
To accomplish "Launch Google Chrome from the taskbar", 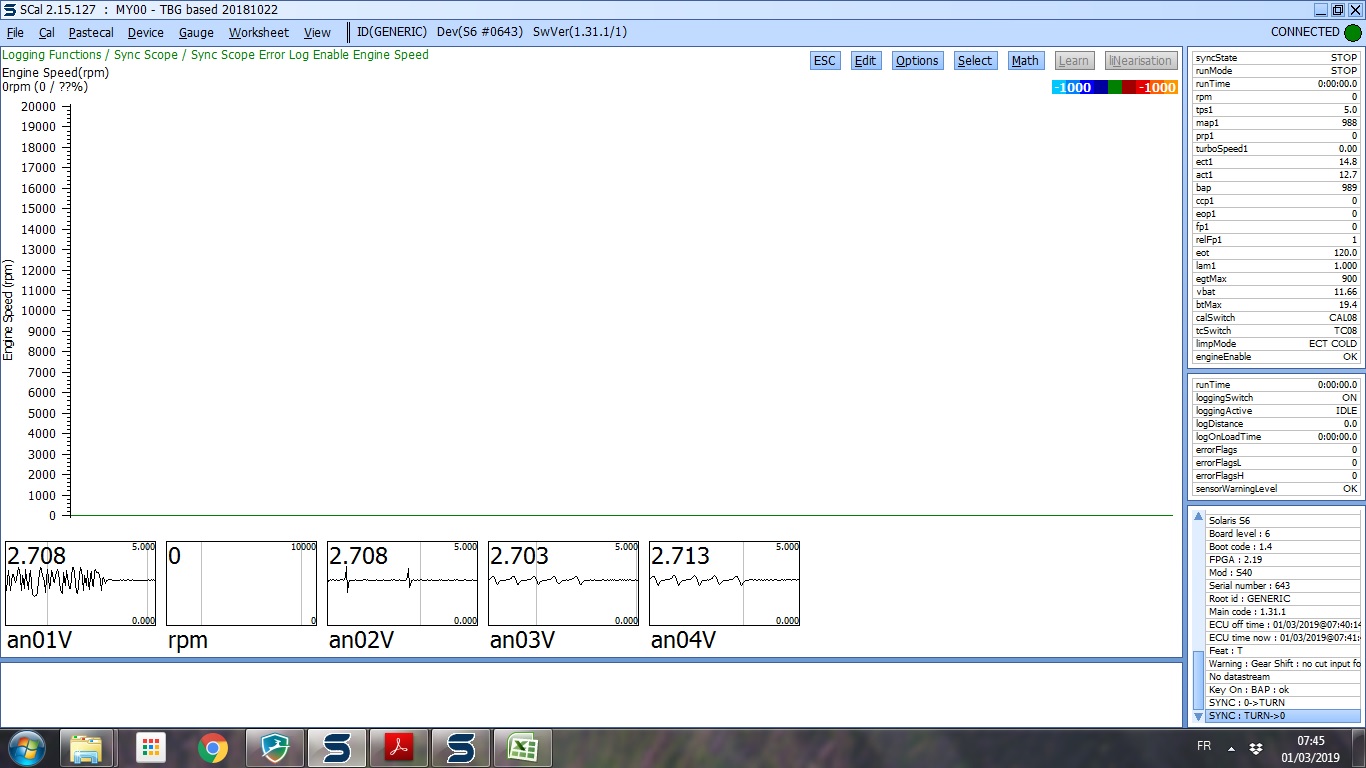I will [212, 748].
